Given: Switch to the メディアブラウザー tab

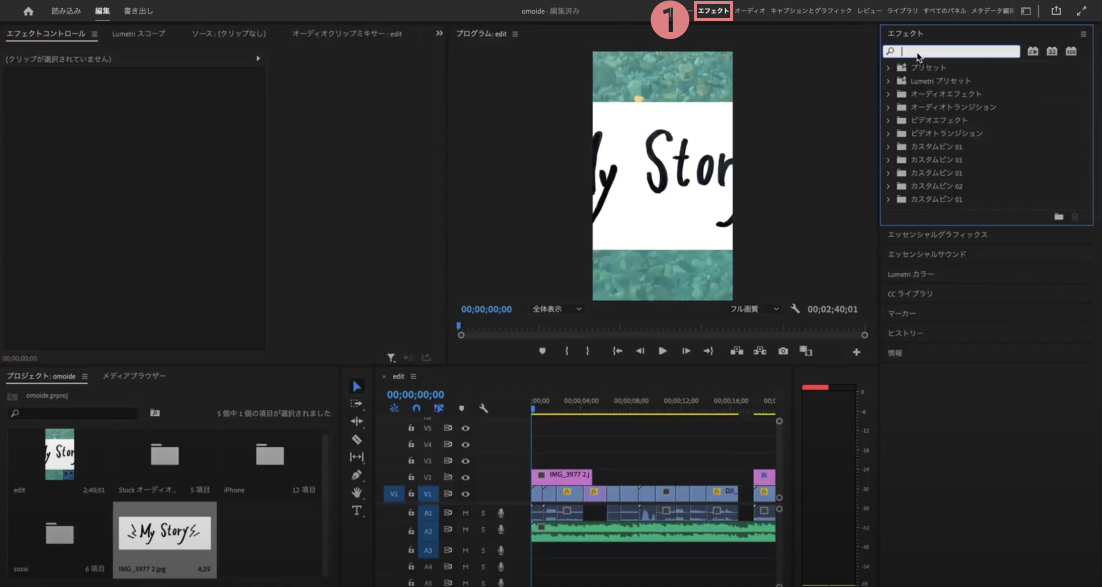Looking at the screenshot, I should 134,376.
